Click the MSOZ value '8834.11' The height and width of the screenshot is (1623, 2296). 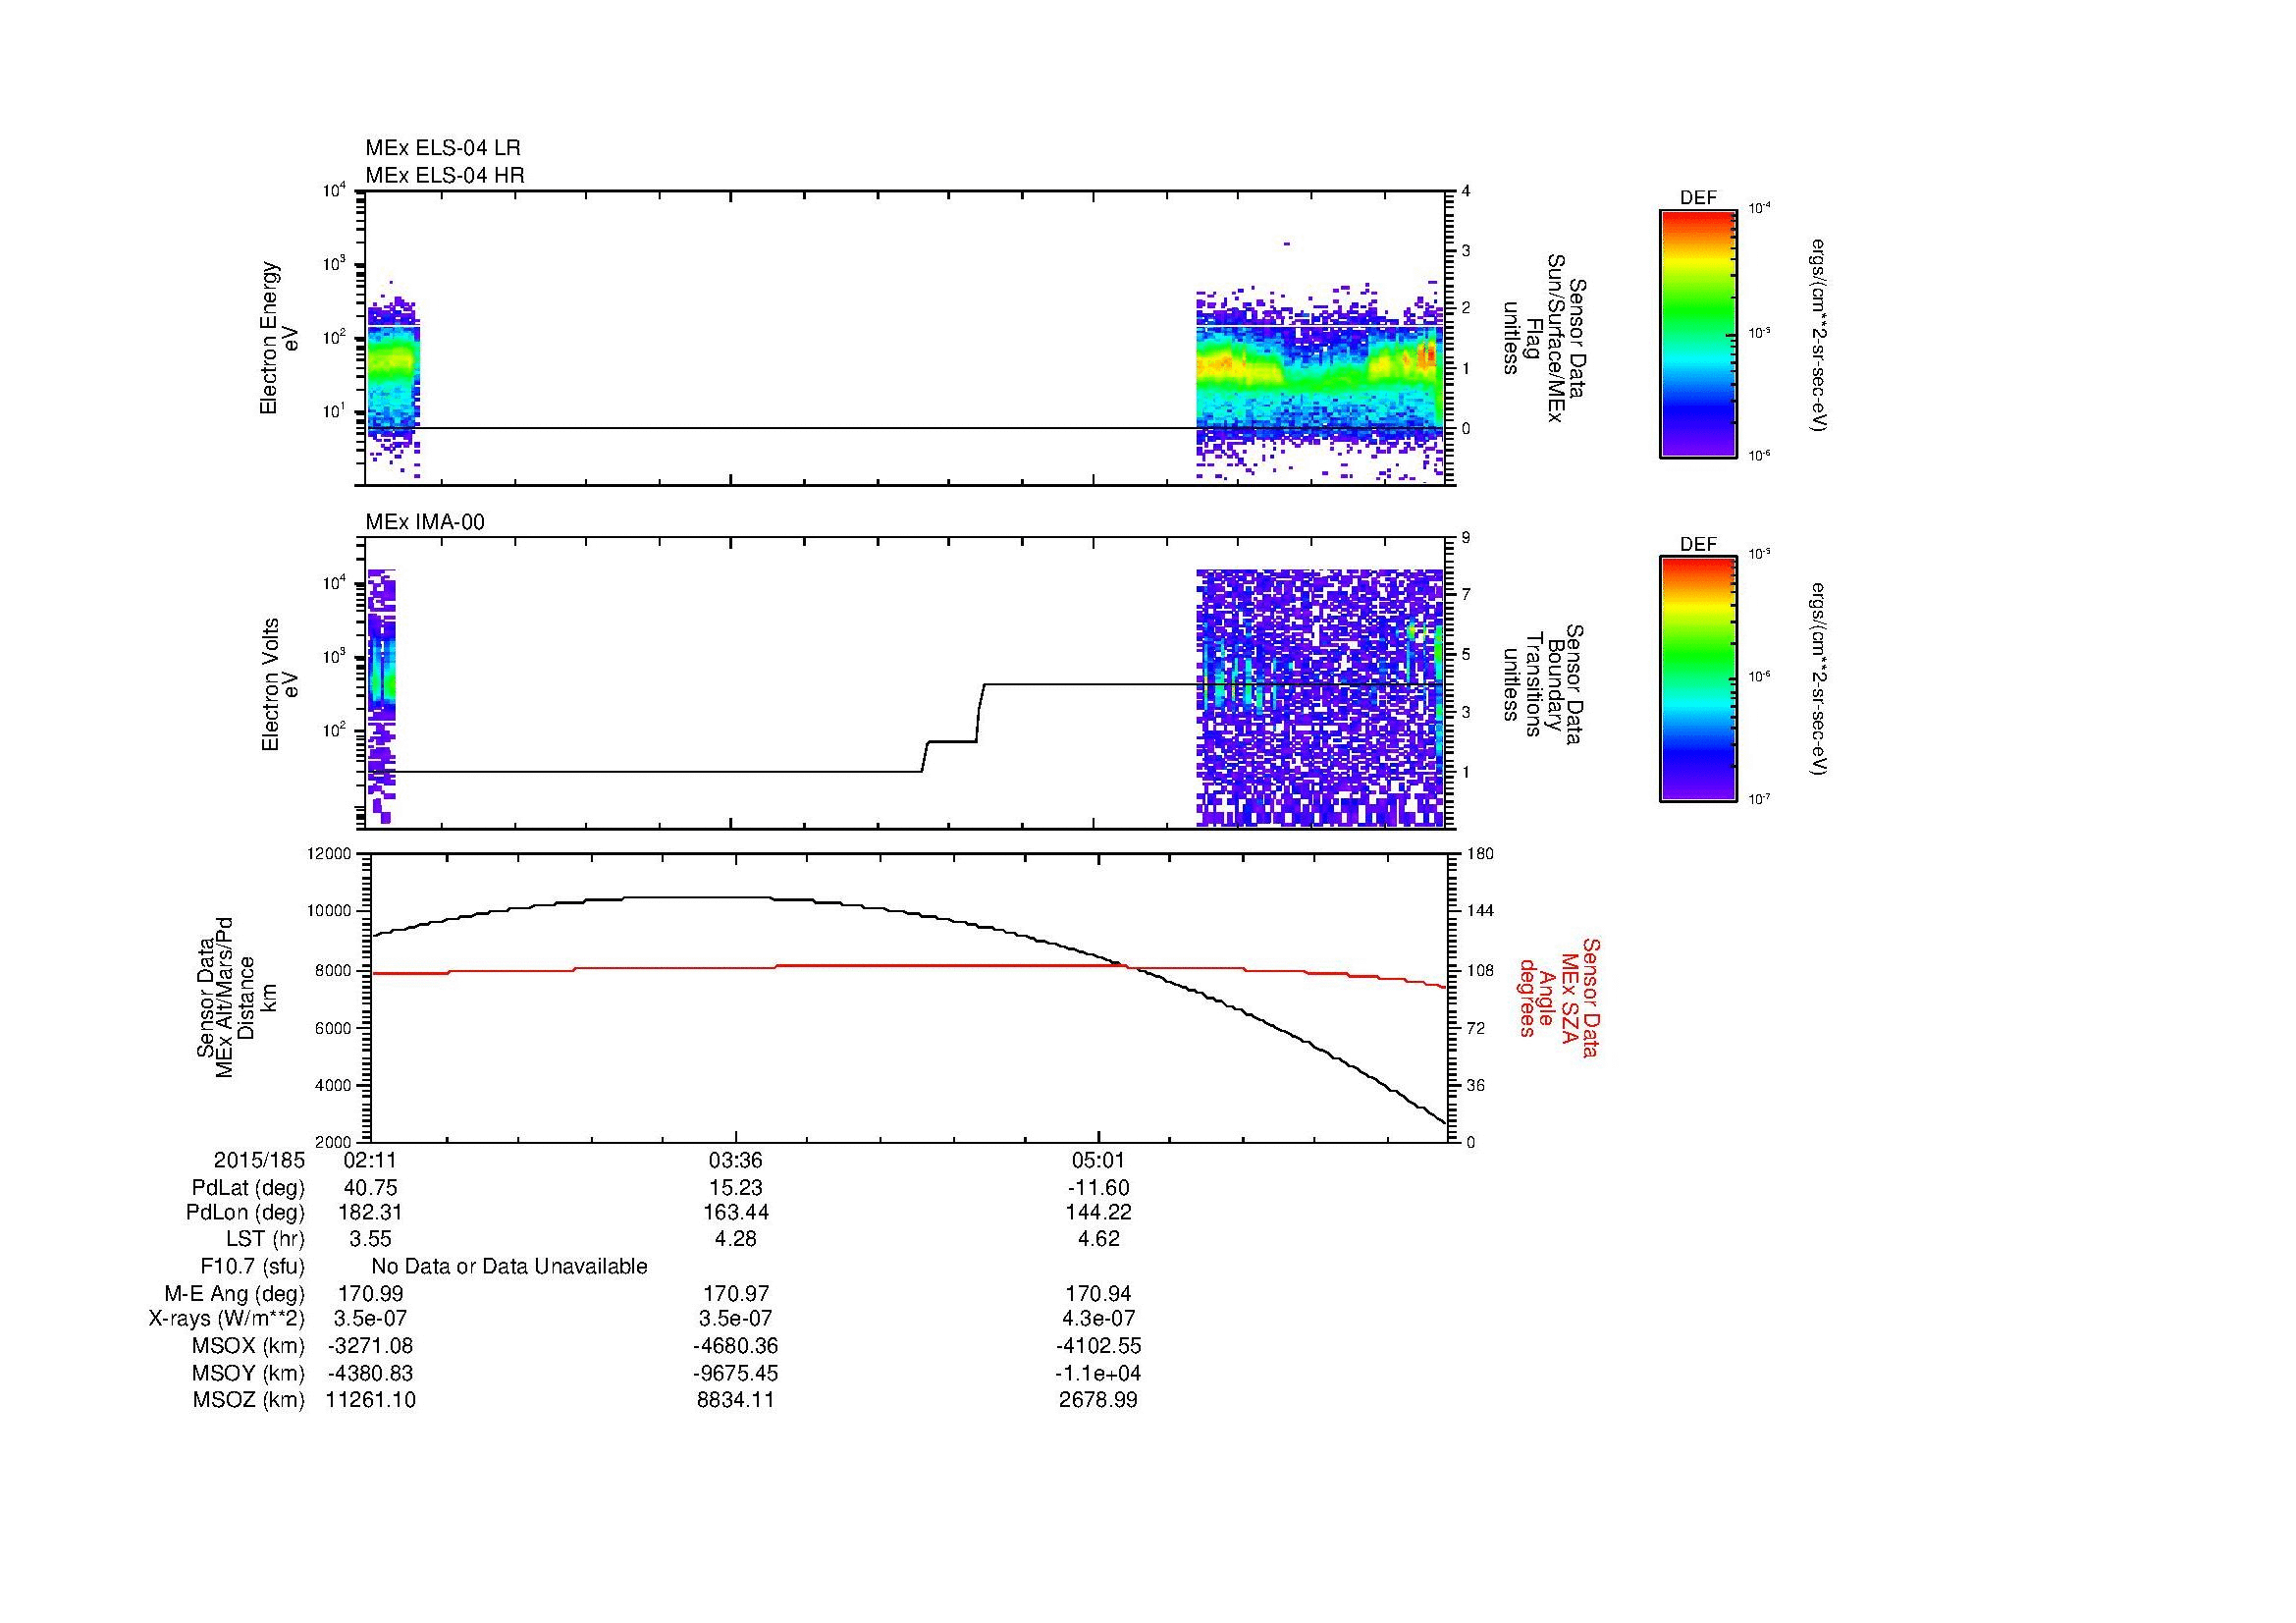tap(736, 1401)
